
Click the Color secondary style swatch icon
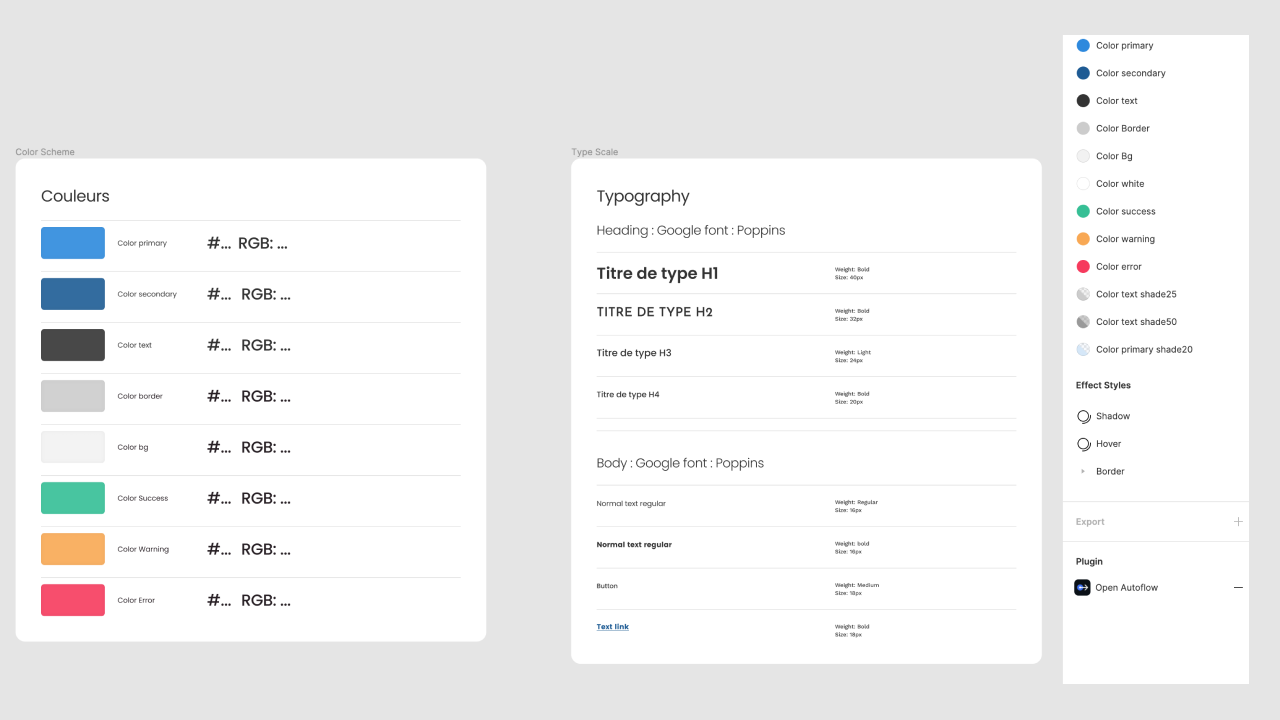point(1083,73)
